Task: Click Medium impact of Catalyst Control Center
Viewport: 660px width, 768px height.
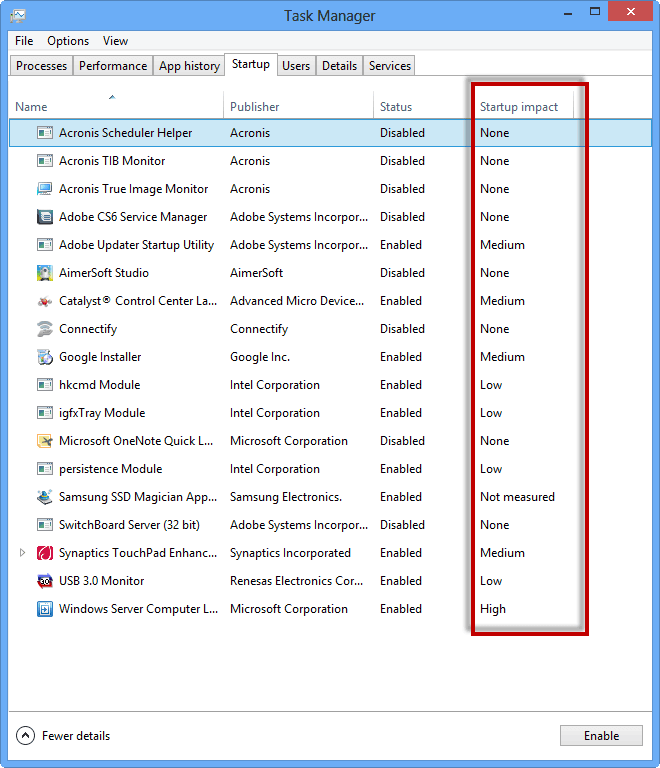Action: pyautogui.click(x=502, y=301)
